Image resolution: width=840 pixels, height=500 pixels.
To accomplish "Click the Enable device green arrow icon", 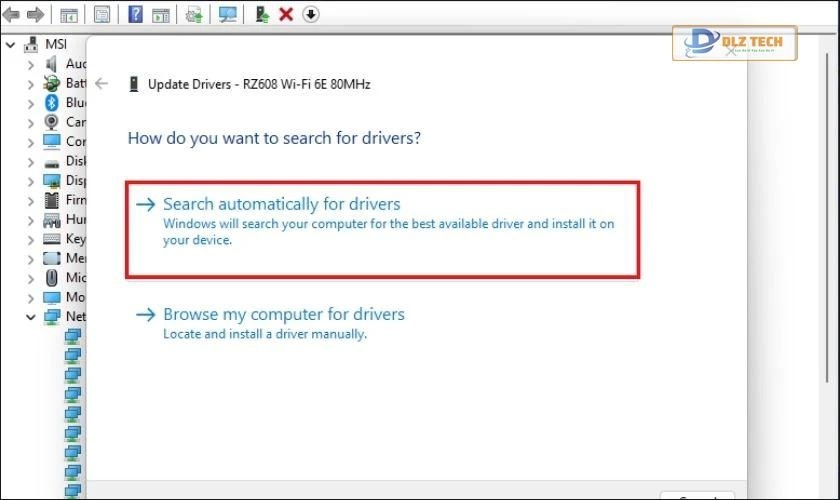I will pyautogui.click(x=262, y=14).
